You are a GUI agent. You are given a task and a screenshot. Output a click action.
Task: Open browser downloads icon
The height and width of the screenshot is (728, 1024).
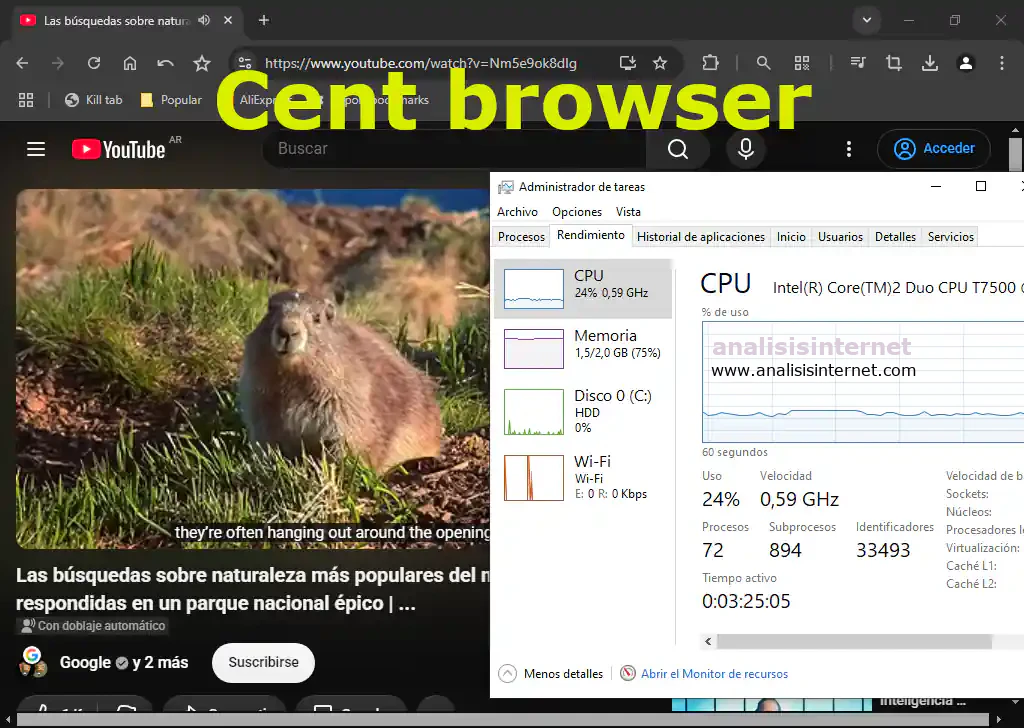(x=929, y=63)
